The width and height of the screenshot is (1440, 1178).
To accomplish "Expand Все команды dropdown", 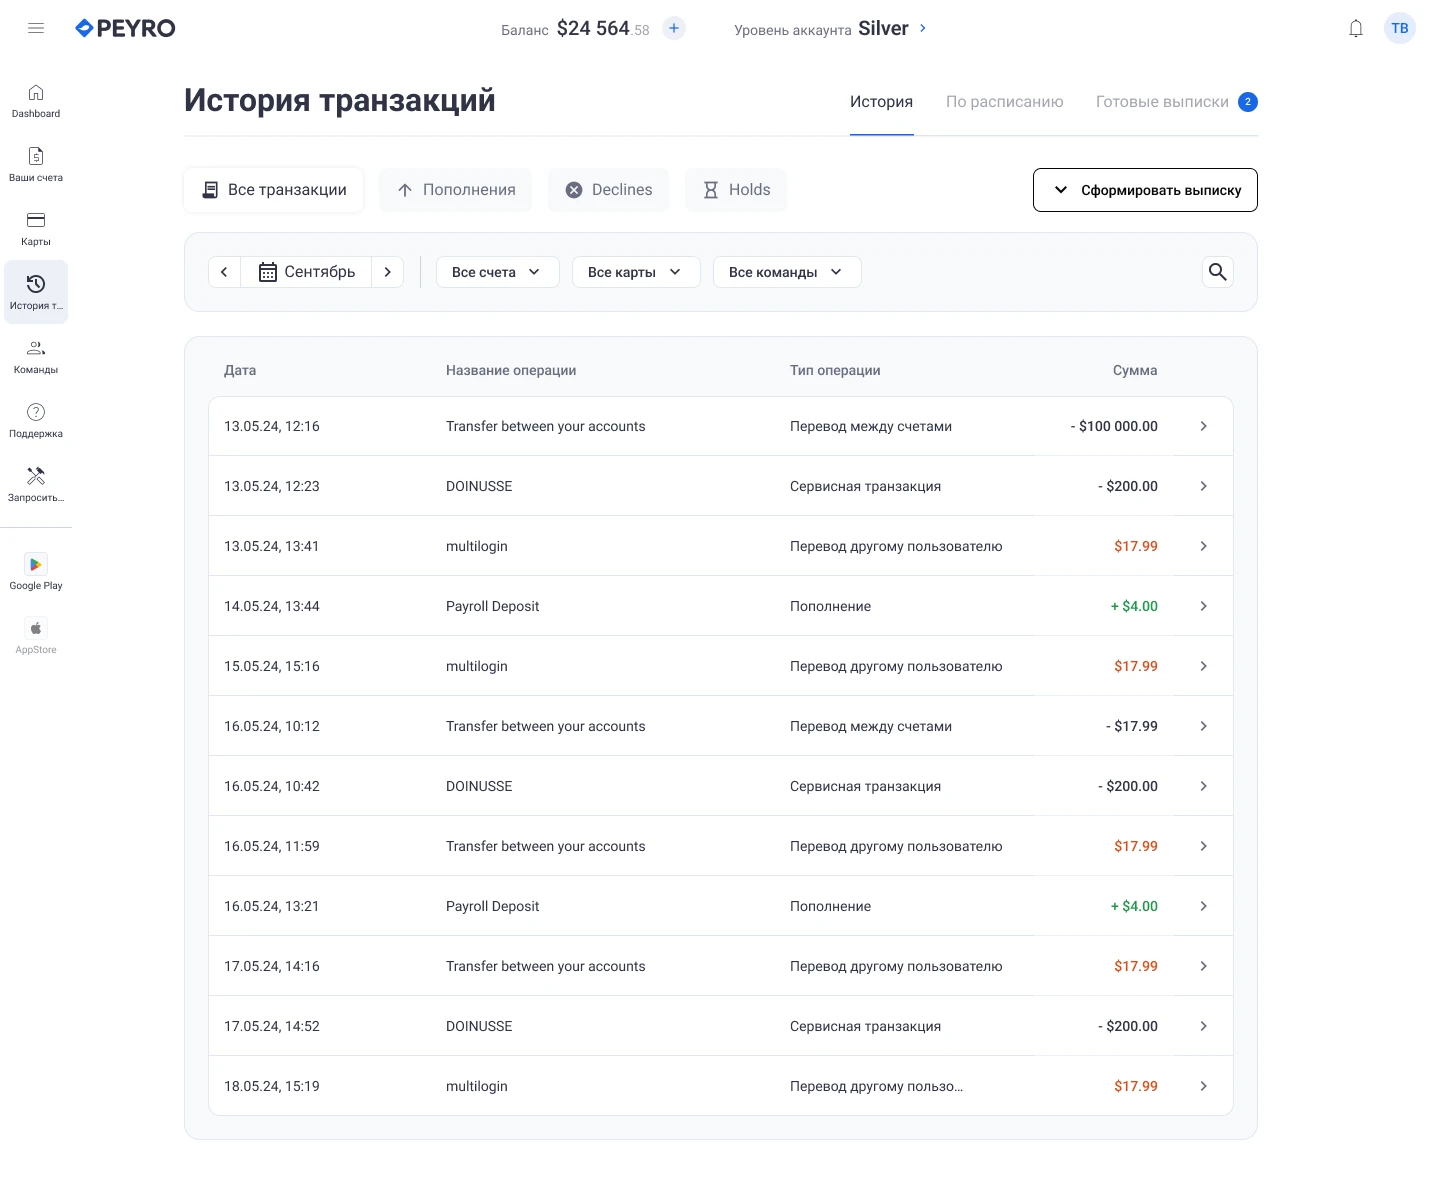I will pyautogui.click(x=787, y=272).
